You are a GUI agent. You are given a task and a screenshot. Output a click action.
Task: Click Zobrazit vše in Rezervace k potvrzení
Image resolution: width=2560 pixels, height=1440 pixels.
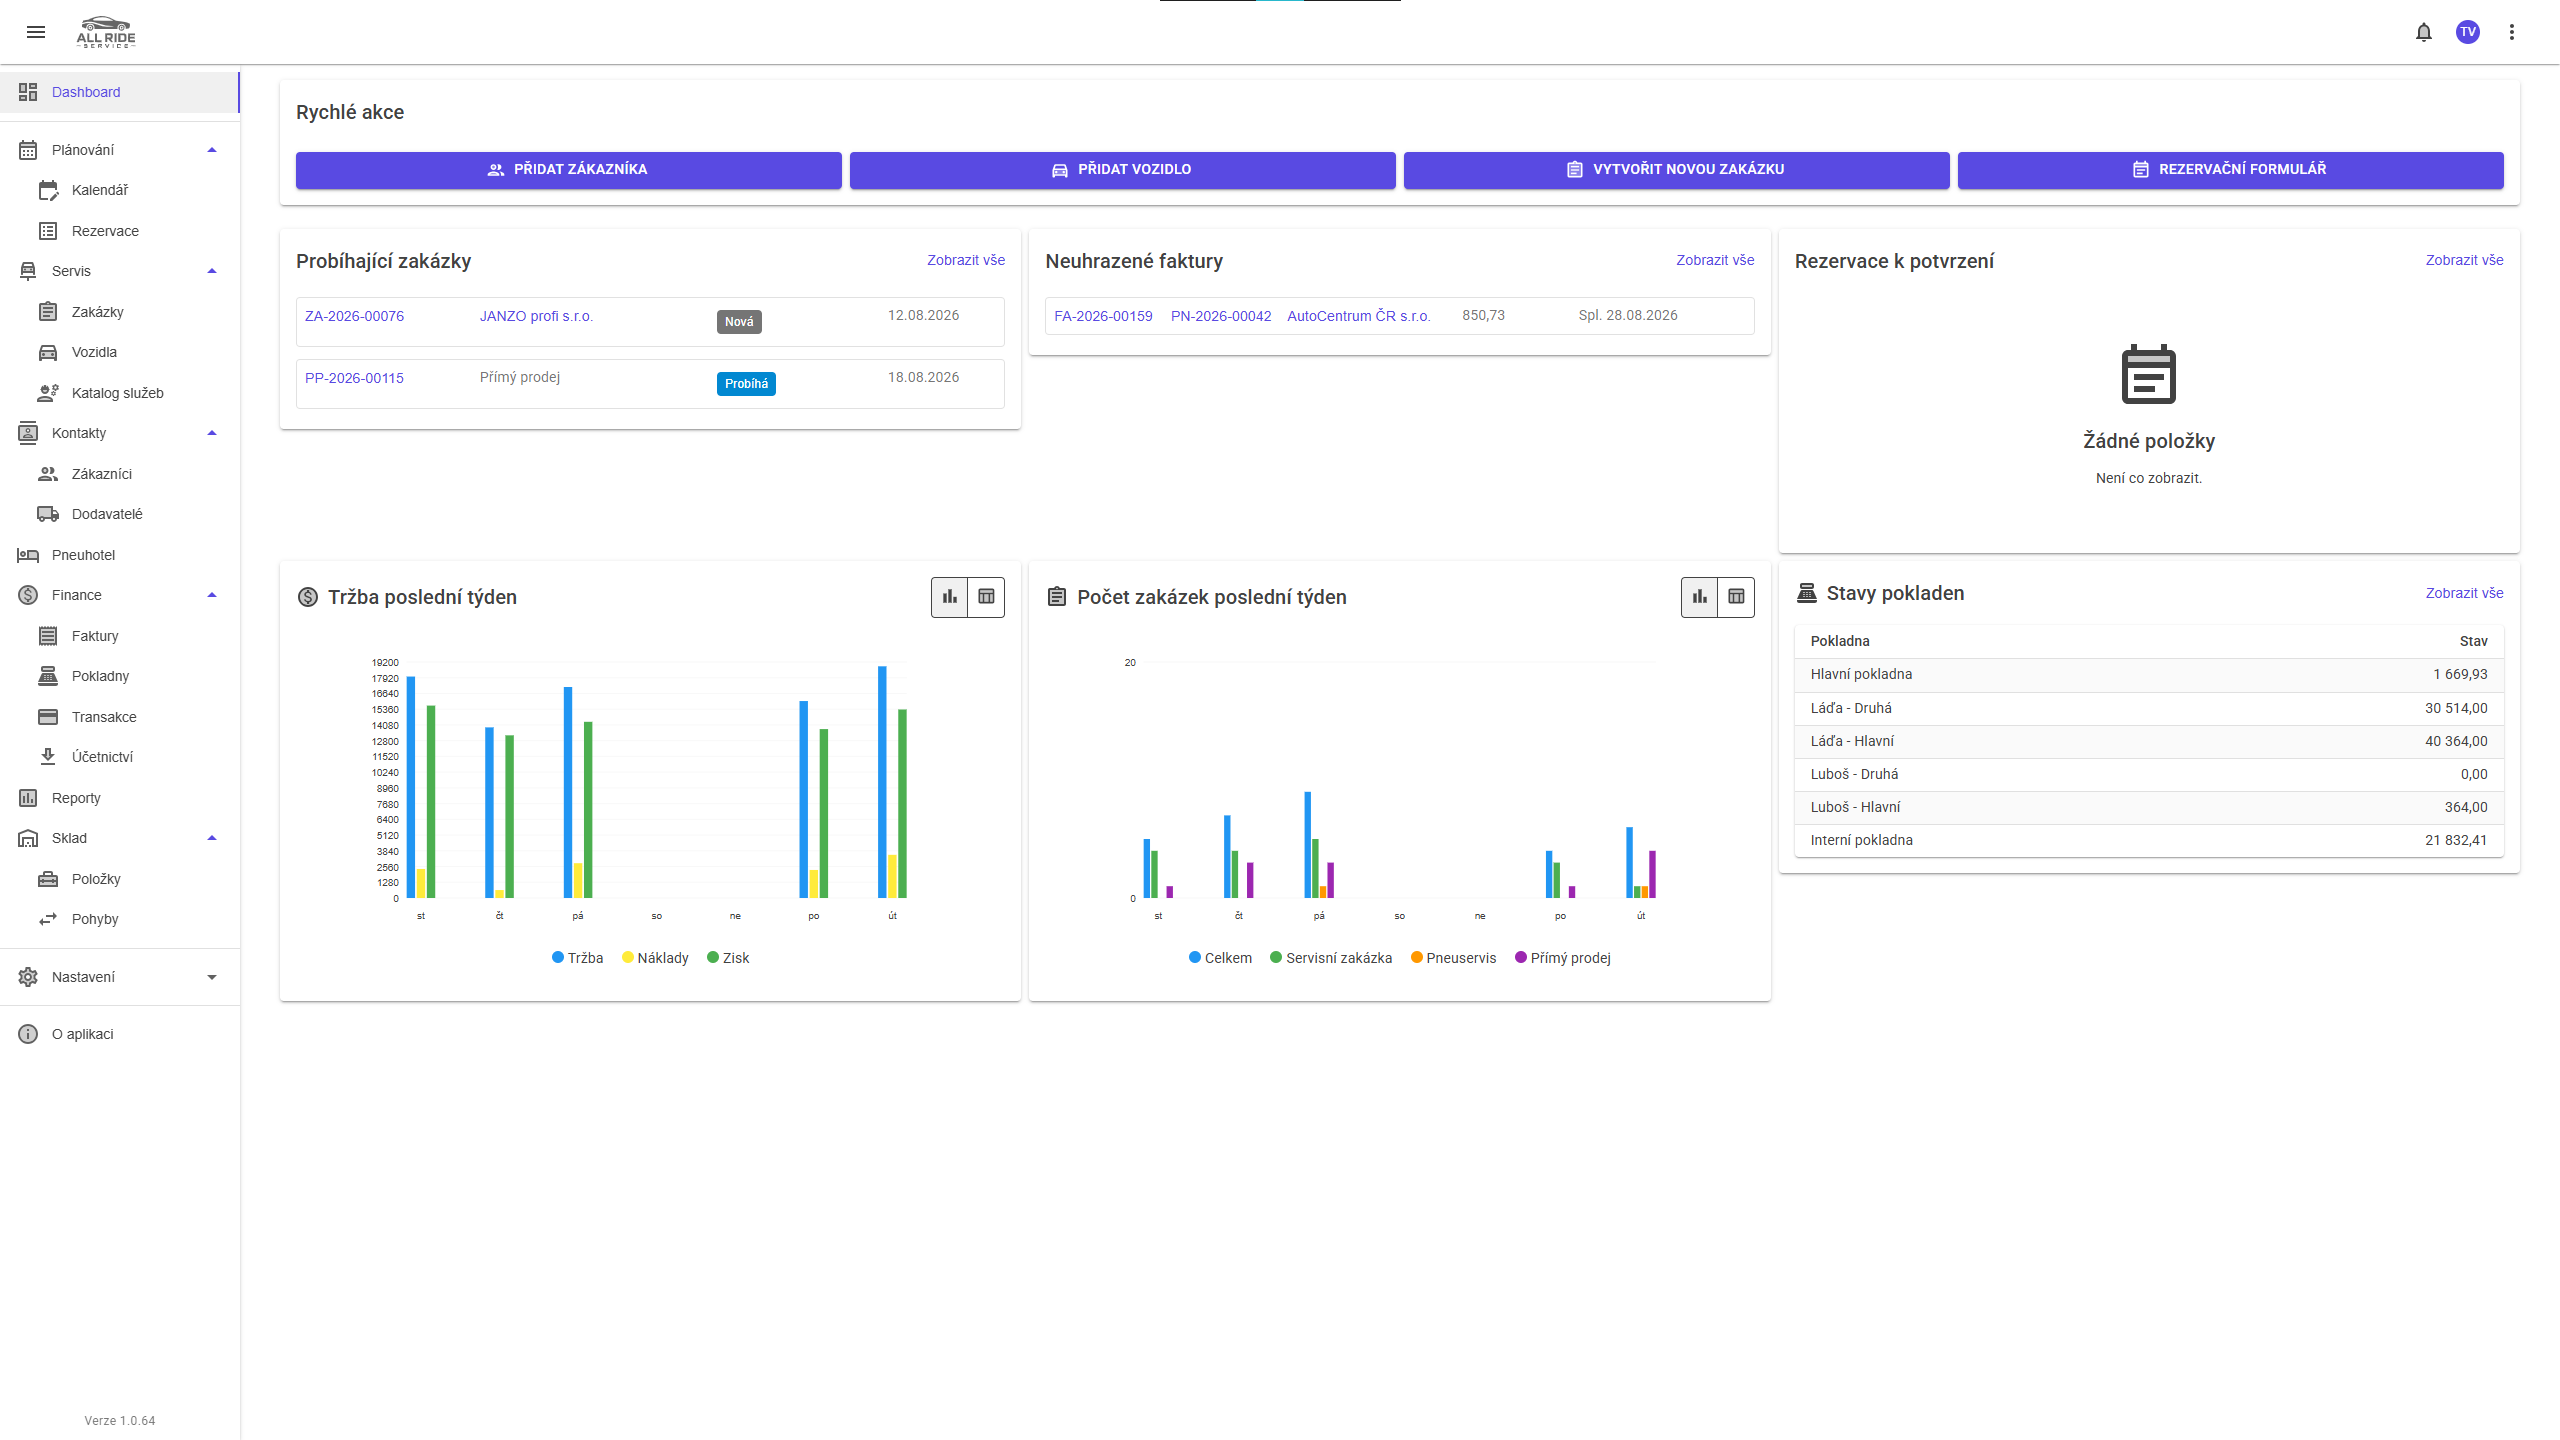coord(2464,260)
